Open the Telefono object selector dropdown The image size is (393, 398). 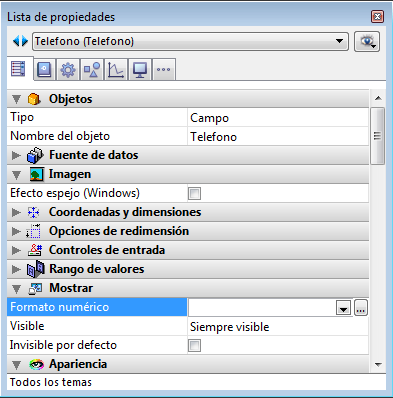pos(190,41)
